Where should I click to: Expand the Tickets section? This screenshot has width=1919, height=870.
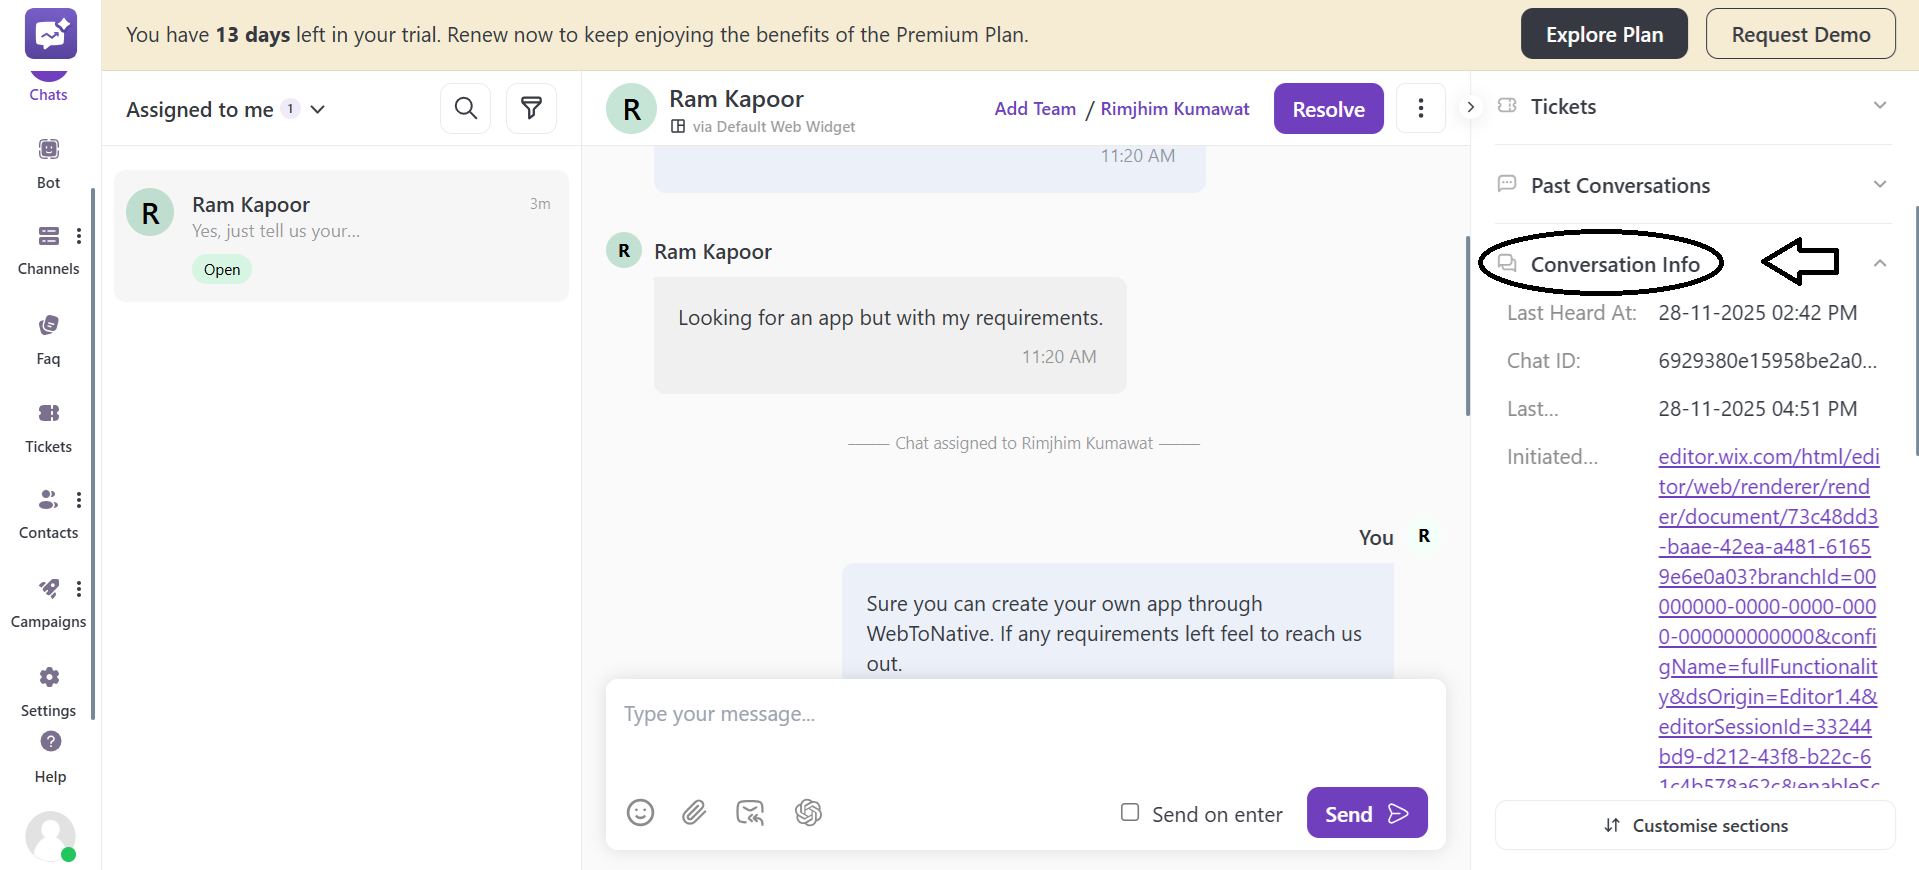coord(1879,106)
